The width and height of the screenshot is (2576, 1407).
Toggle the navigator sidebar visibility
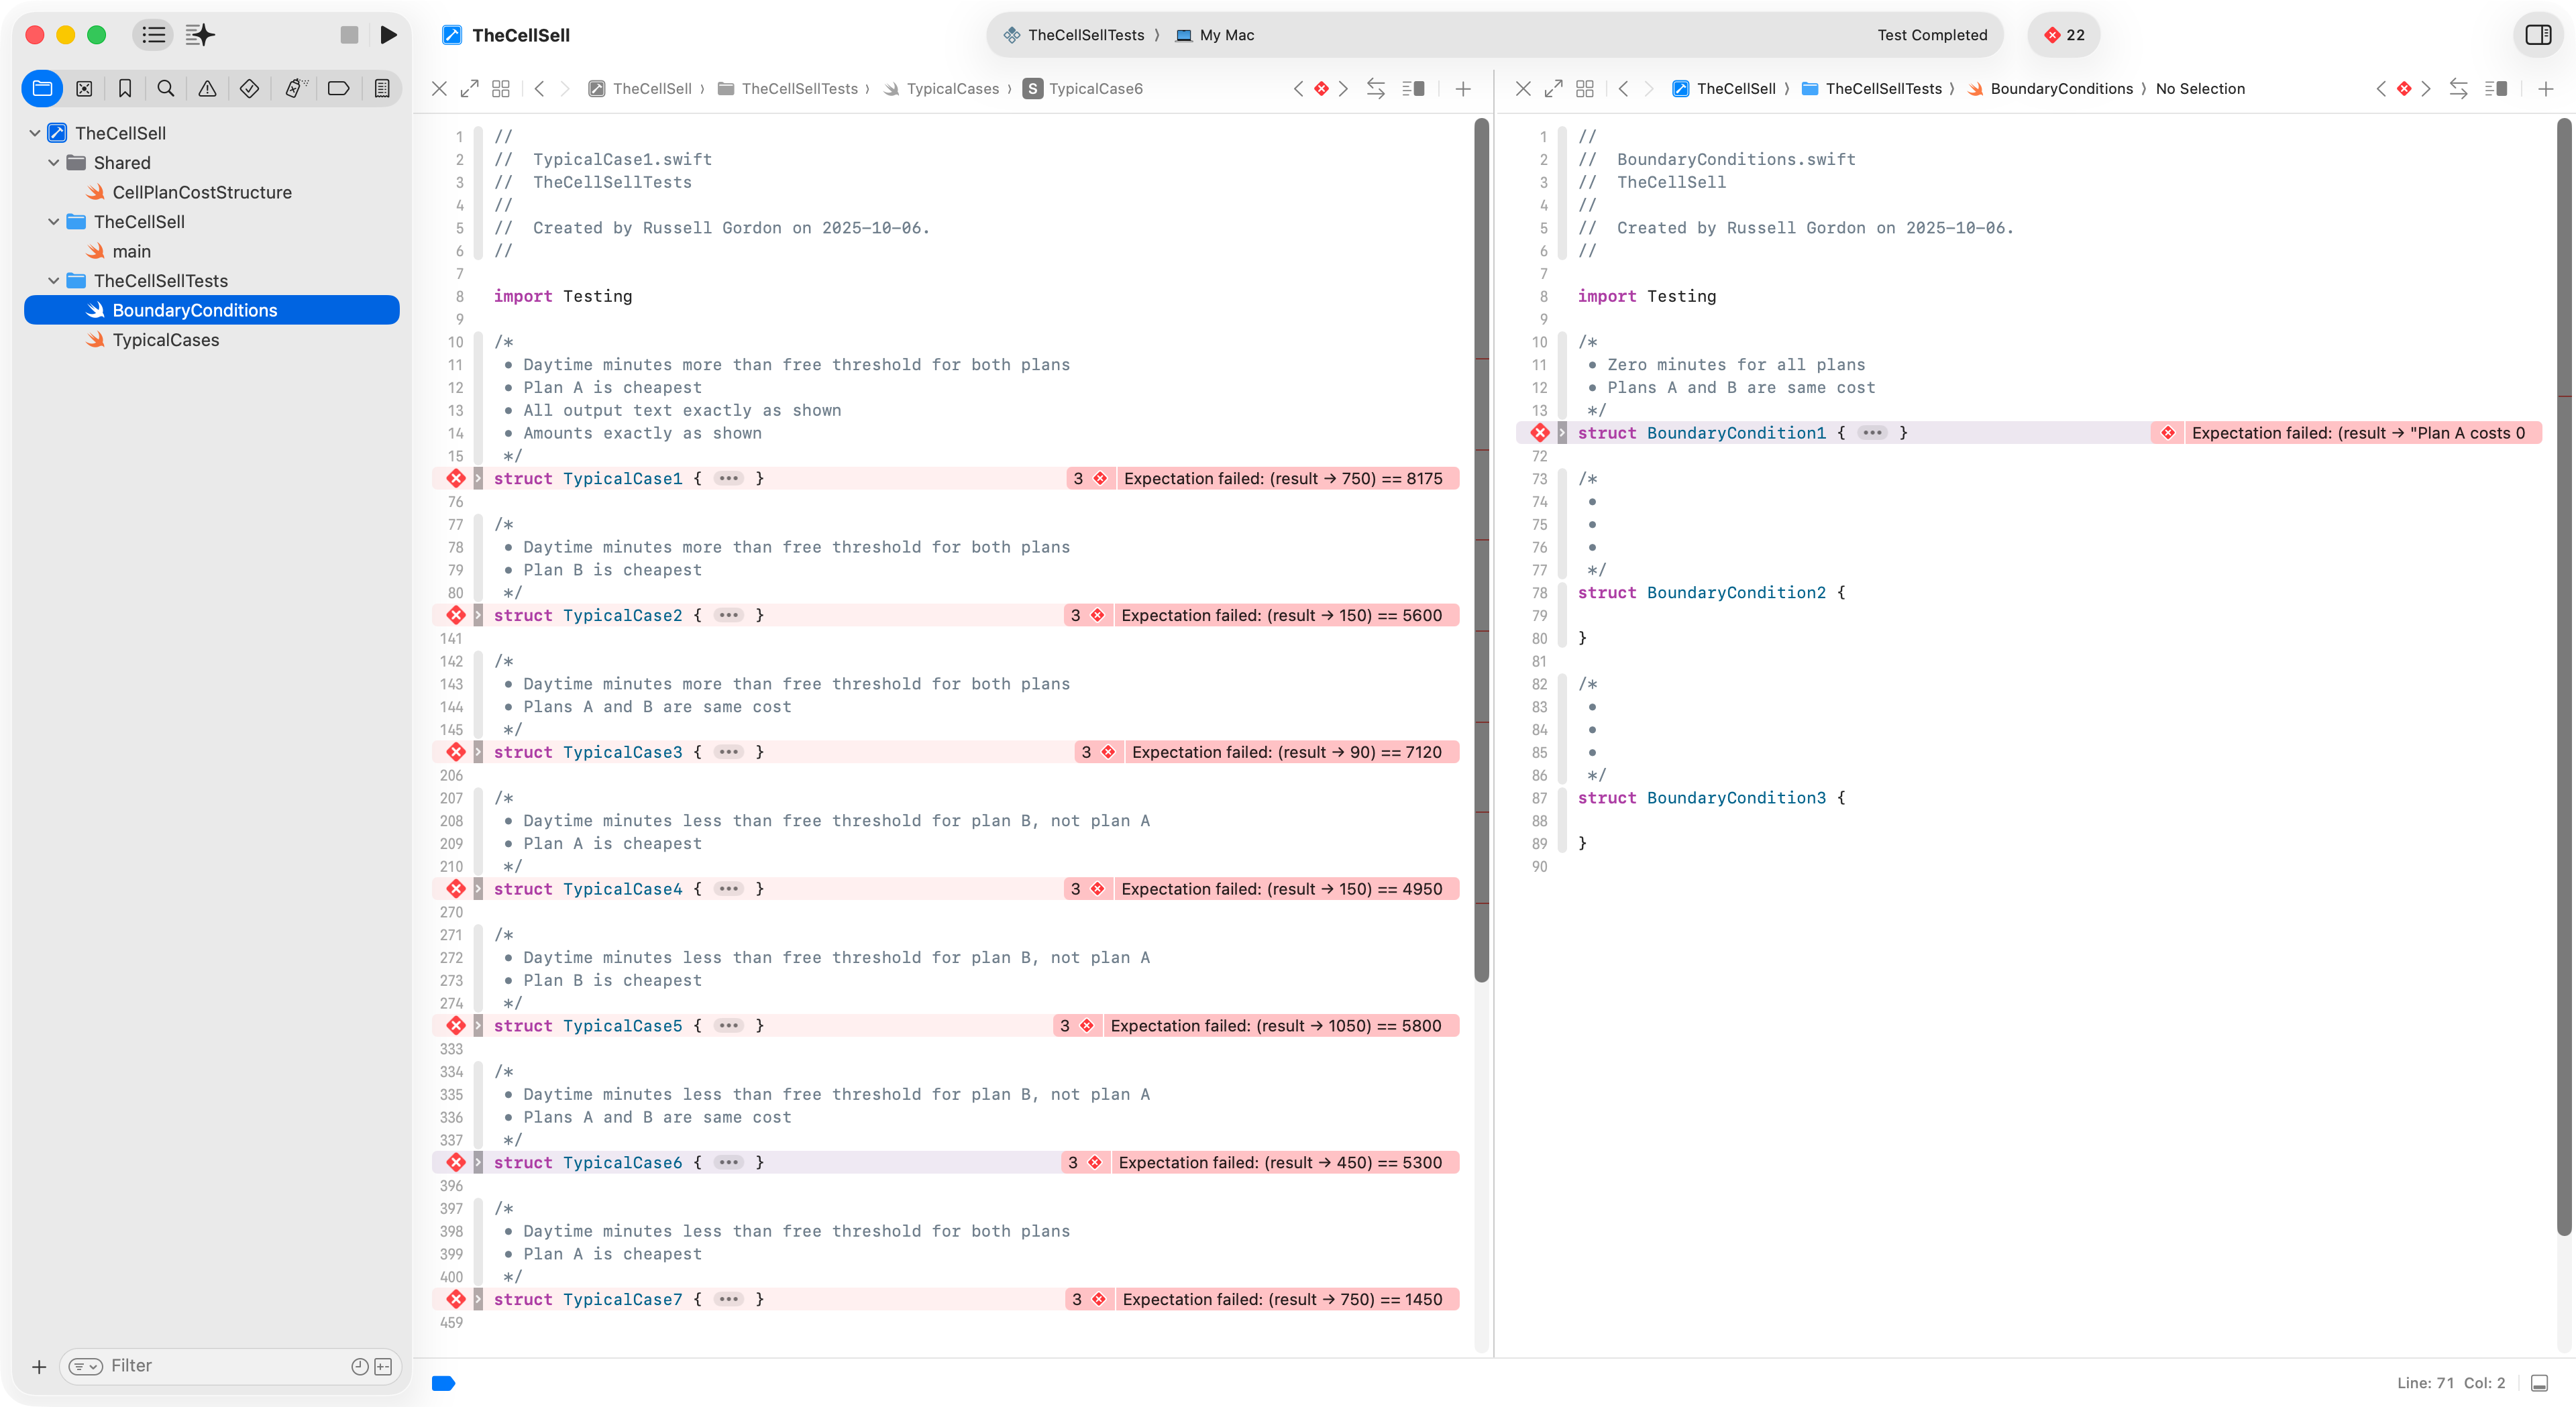(x=153, y=35)
